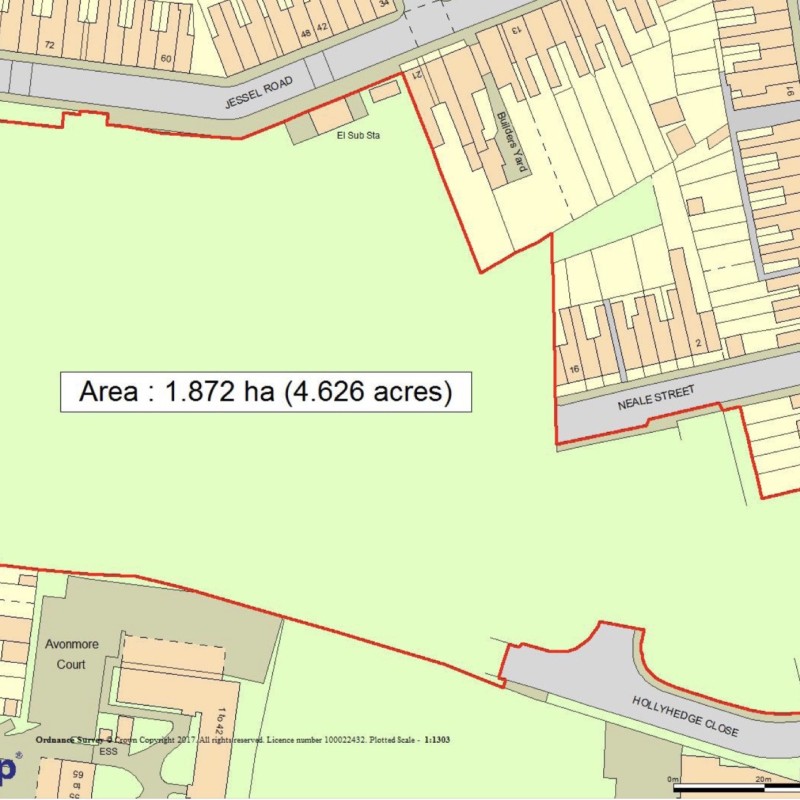Click the Area 1.872 ha label box
Screen dimensions: 800x800
[x=265, y=391]
